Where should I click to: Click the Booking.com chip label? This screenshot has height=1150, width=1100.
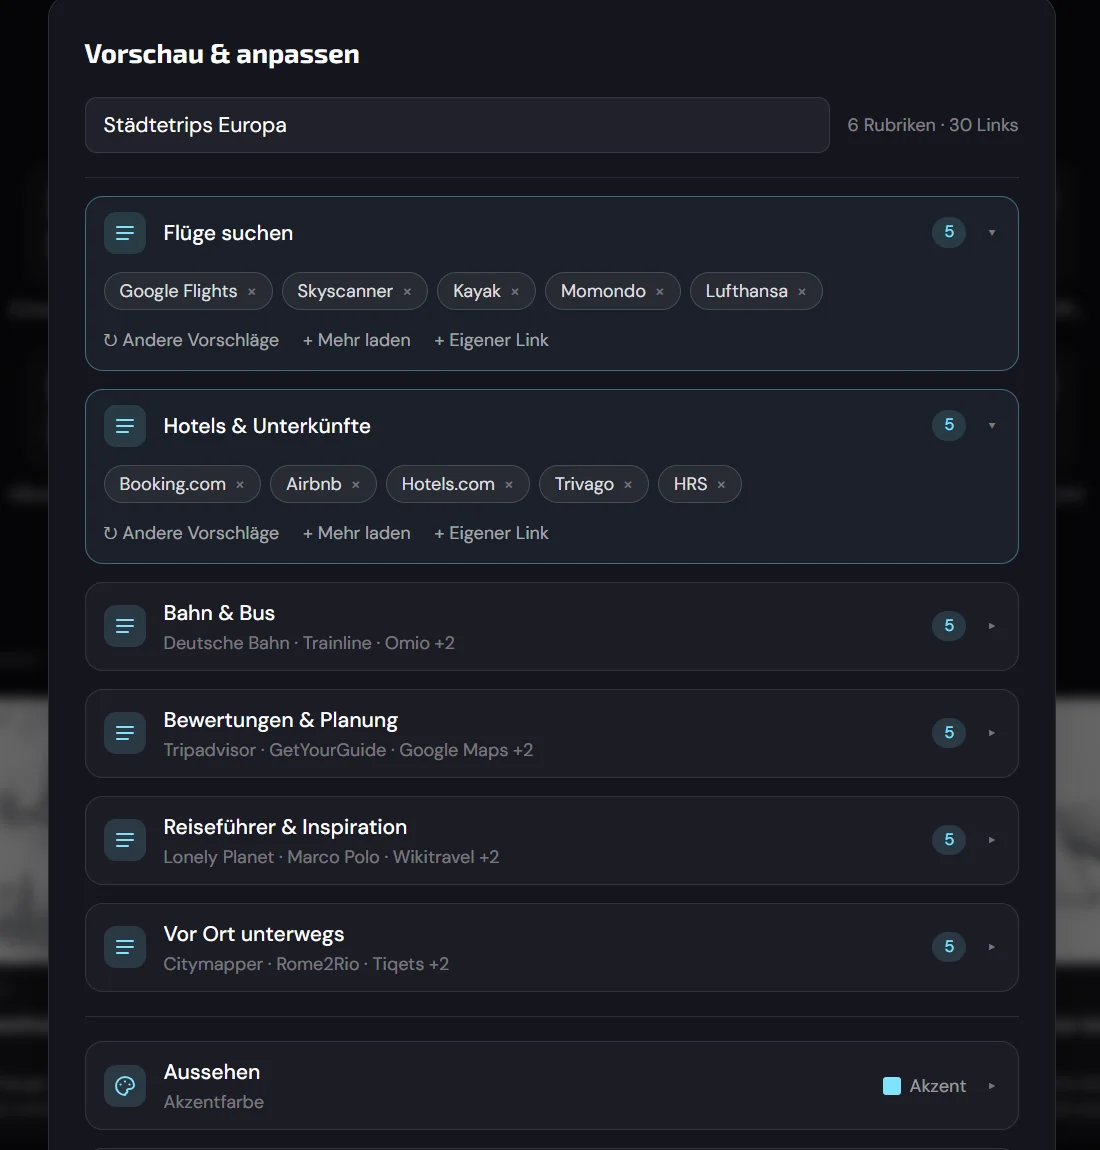(172, 485)
